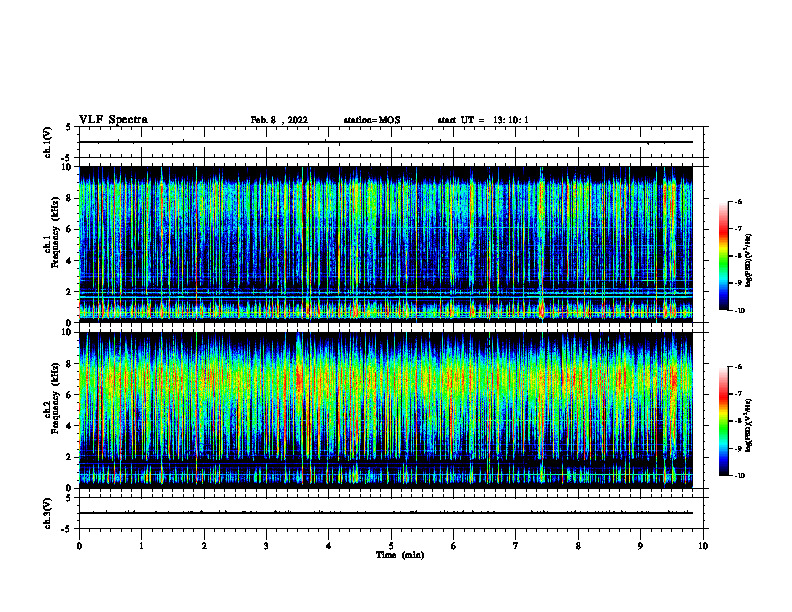The height and width of the screenshot is (612, 792).
Task: Click the time axis tick label "9"
Action: (x=640, y=546)
